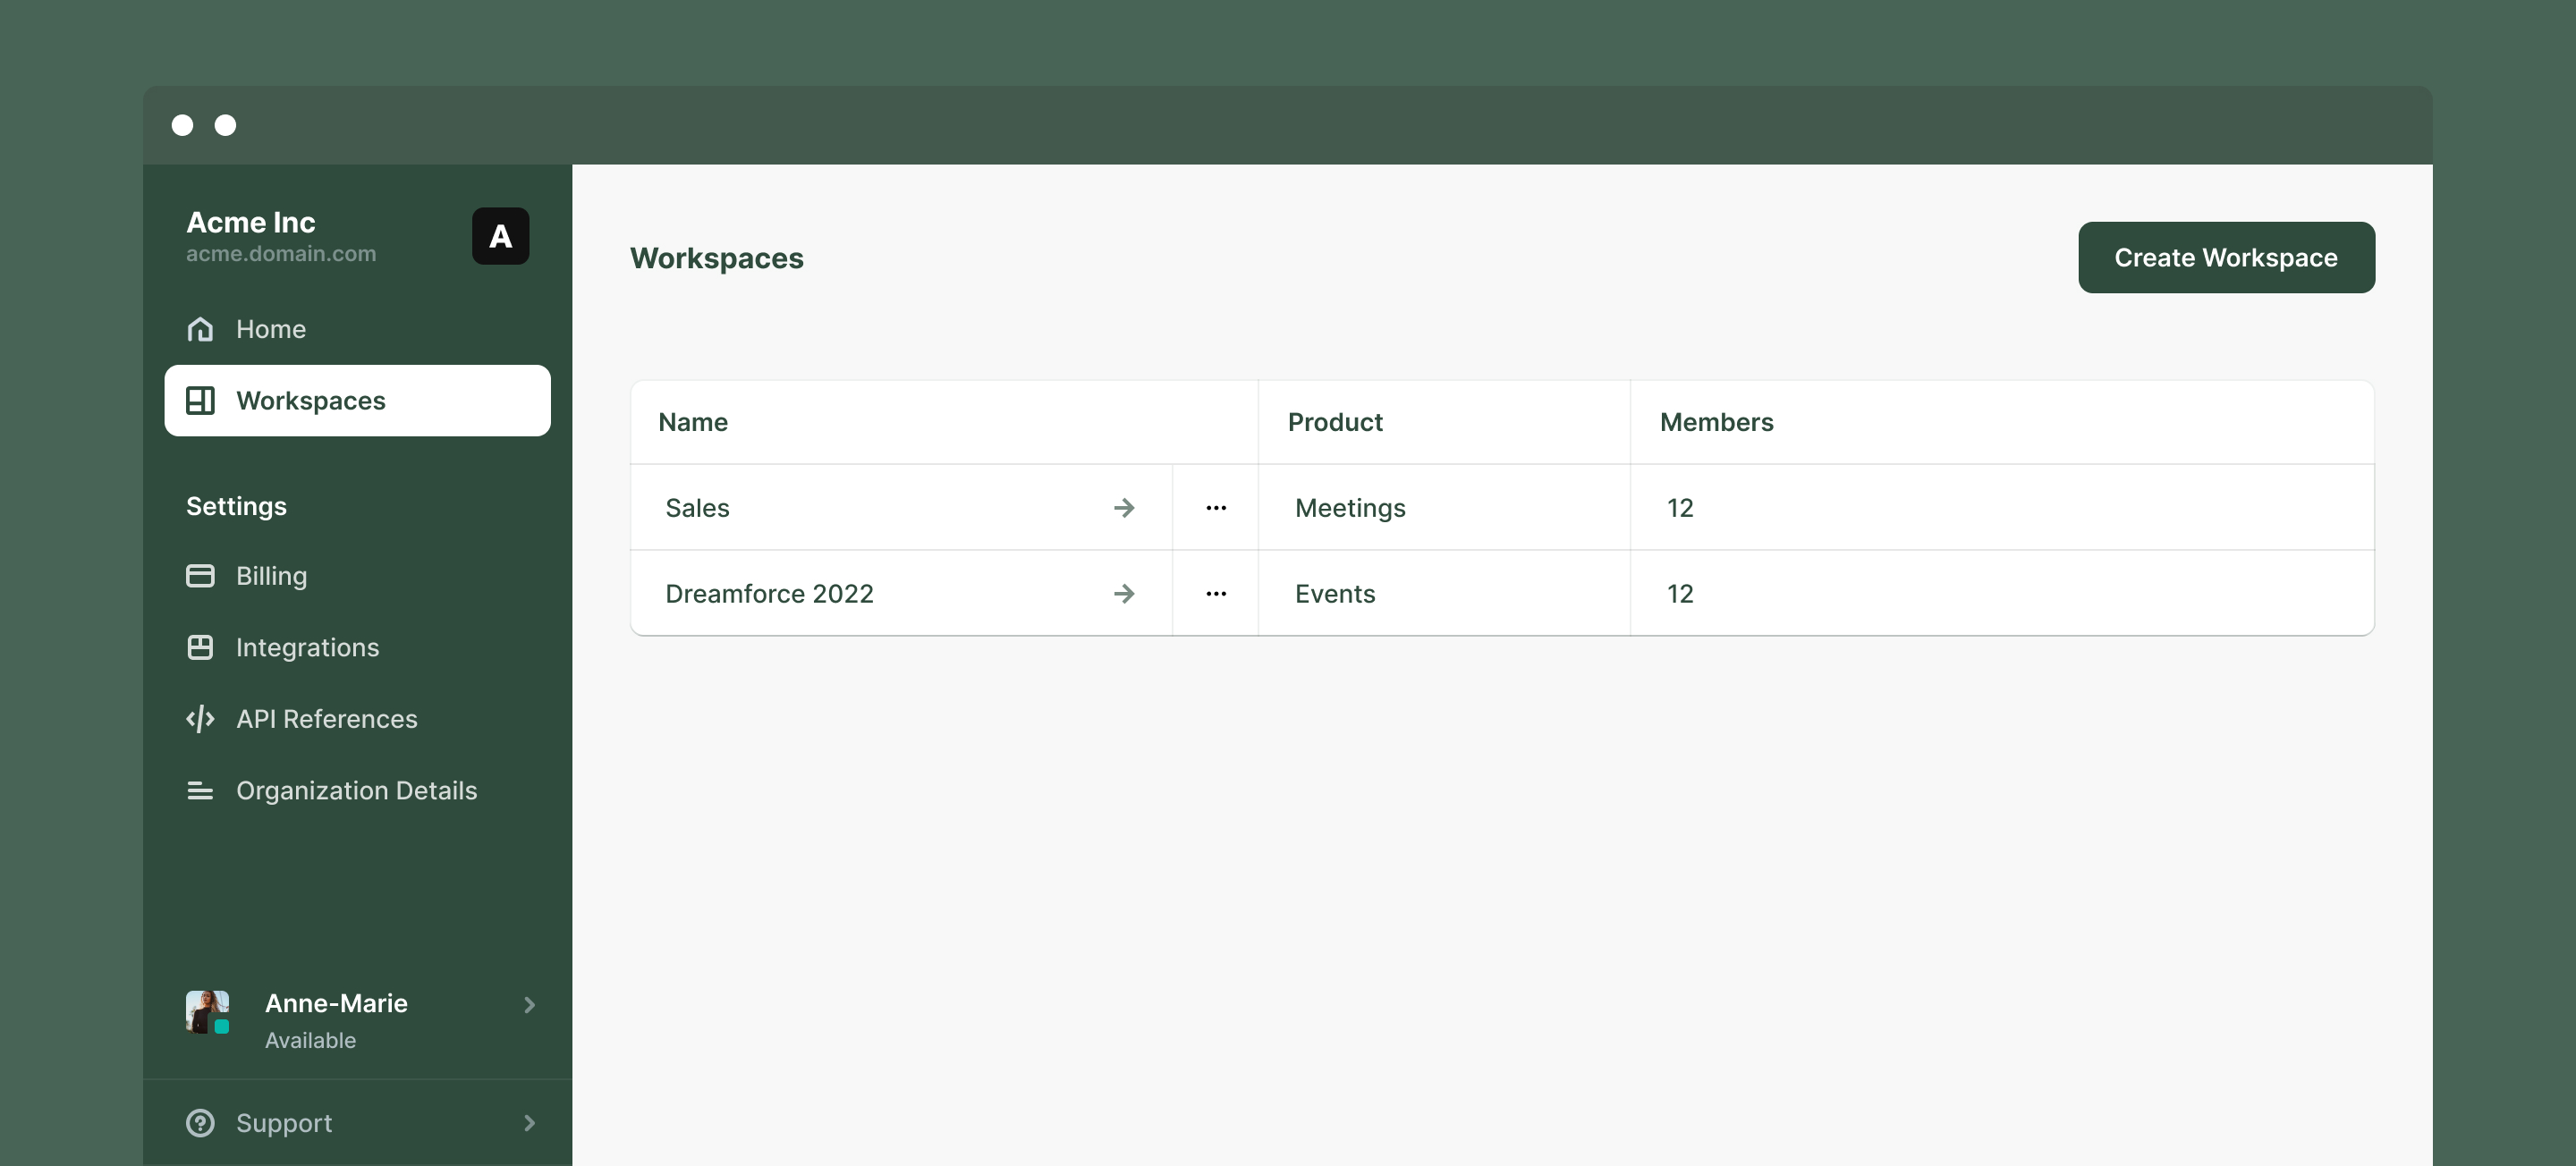Image resolution: width=2576 pixels, height=1166 pixels.
Task: Open the three-dot menu for Sales row
Action: 1216,508
